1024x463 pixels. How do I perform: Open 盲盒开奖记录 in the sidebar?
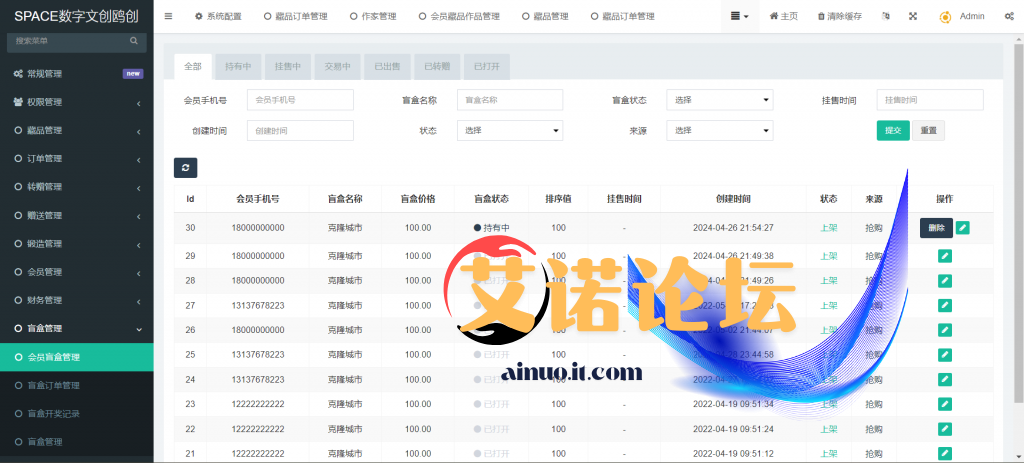tap(76, 413)
